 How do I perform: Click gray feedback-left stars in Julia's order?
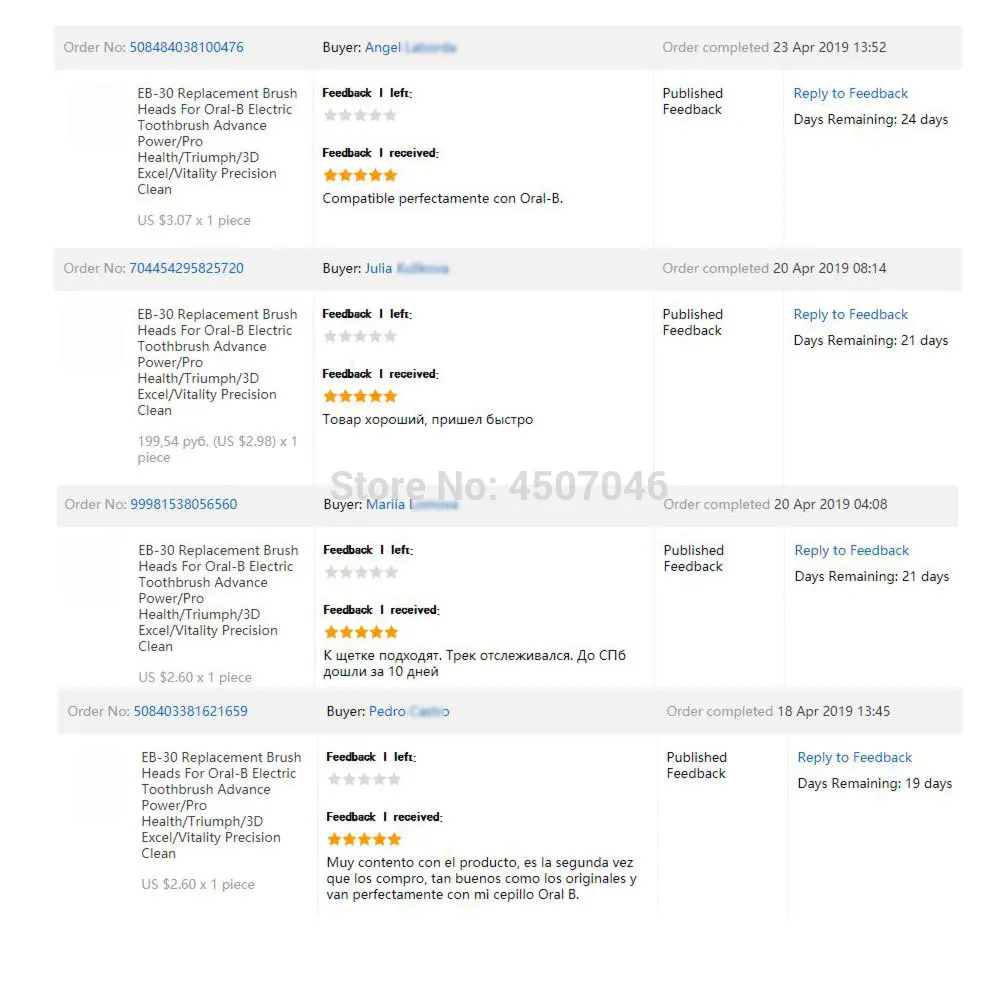click(360, 336)
